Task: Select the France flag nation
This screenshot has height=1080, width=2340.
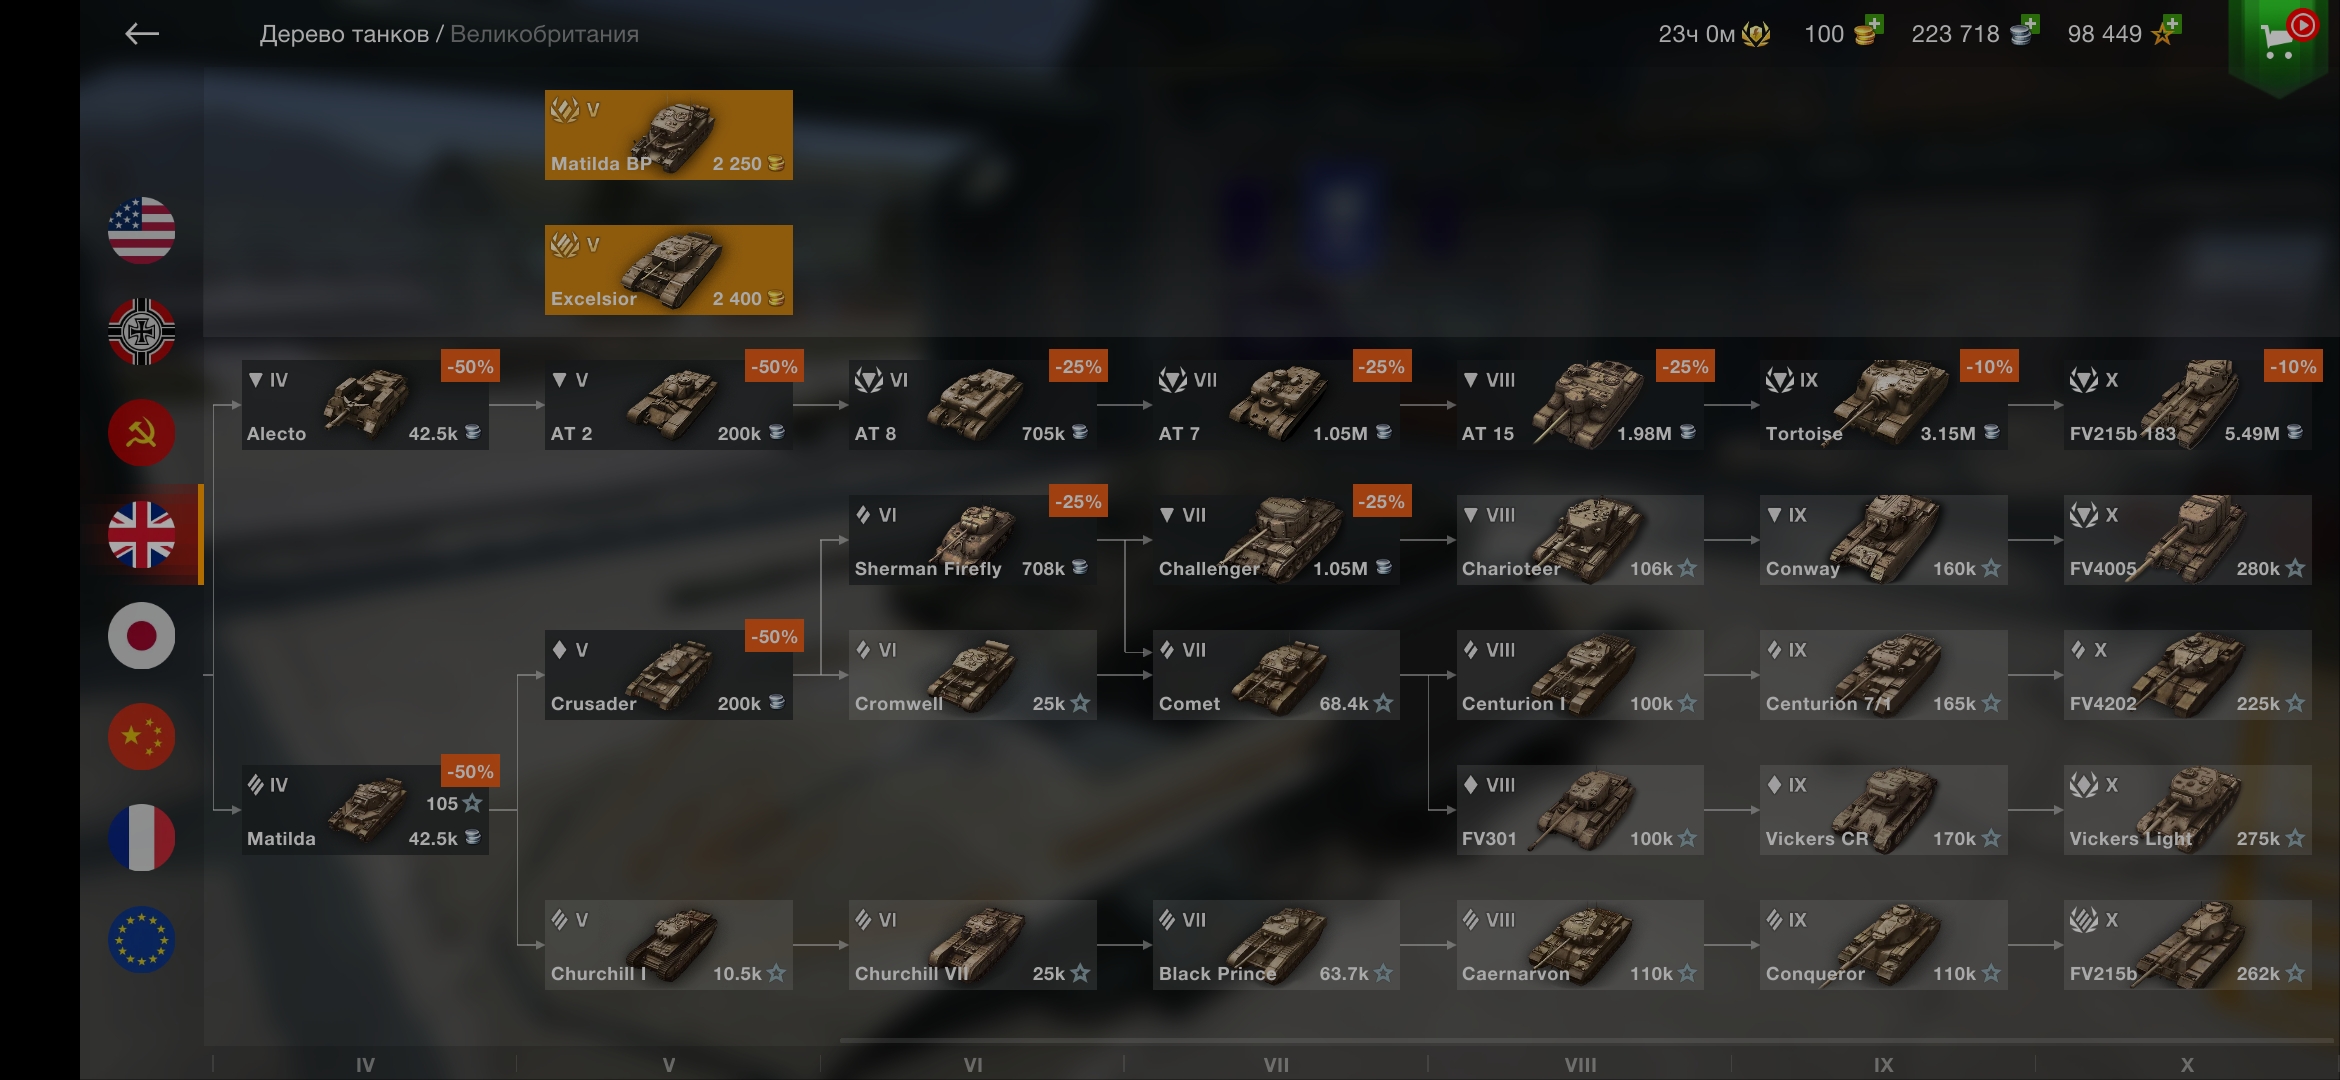Action: tap(141, 838)
